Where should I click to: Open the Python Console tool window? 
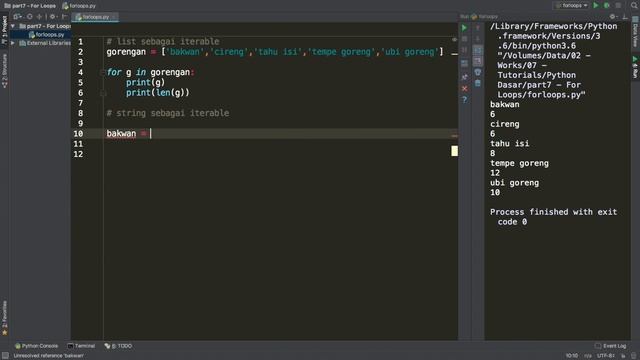(36, 346)
